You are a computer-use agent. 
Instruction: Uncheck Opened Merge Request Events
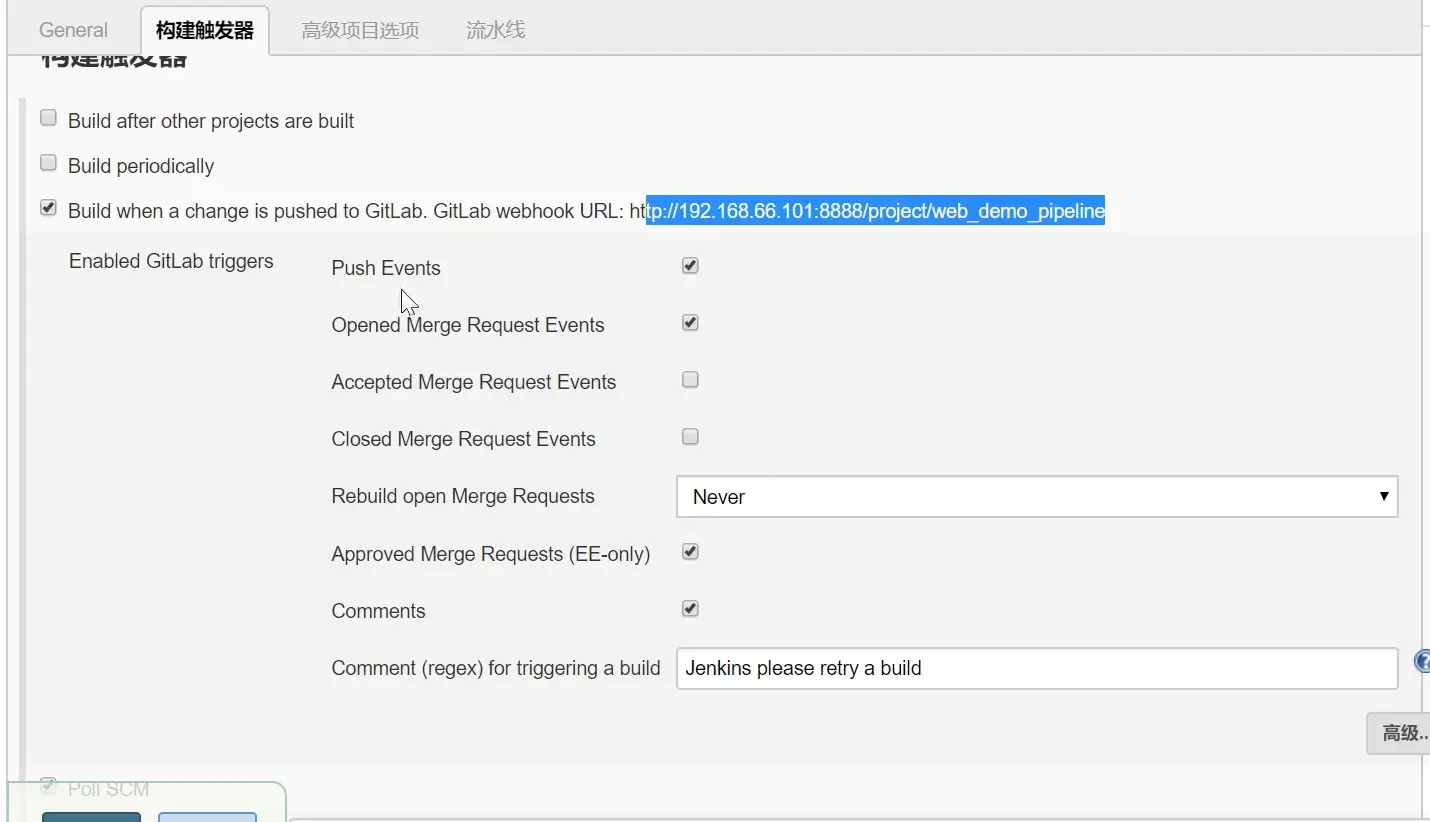pos(690,323)
